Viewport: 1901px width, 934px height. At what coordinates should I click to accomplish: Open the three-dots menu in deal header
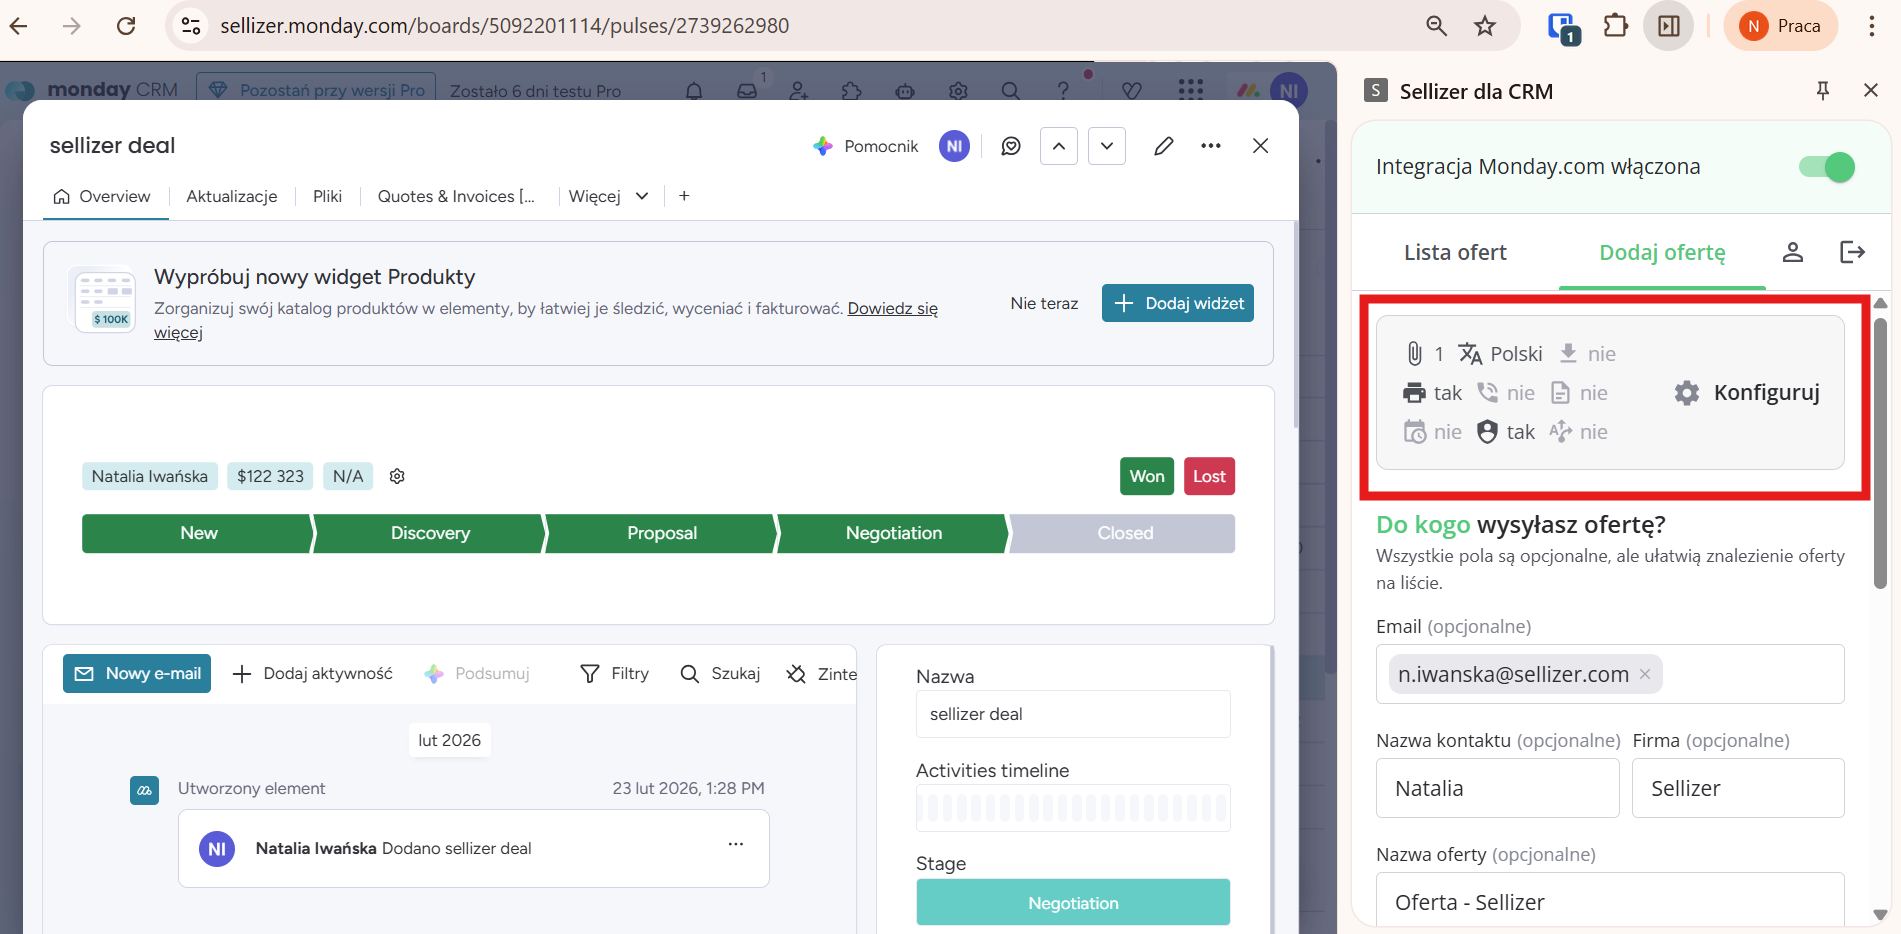pos(1211,146)
